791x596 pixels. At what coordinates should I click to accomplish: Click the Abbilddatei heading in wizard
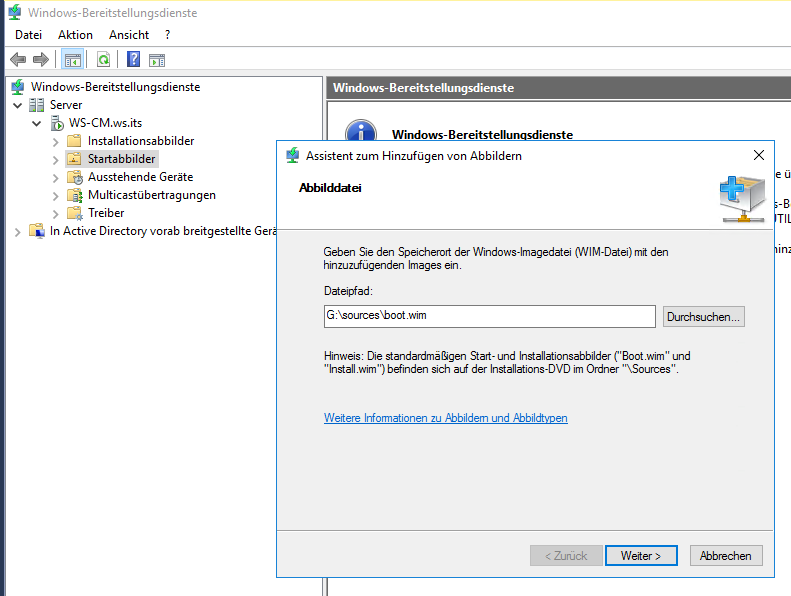(x=330, y=188)
